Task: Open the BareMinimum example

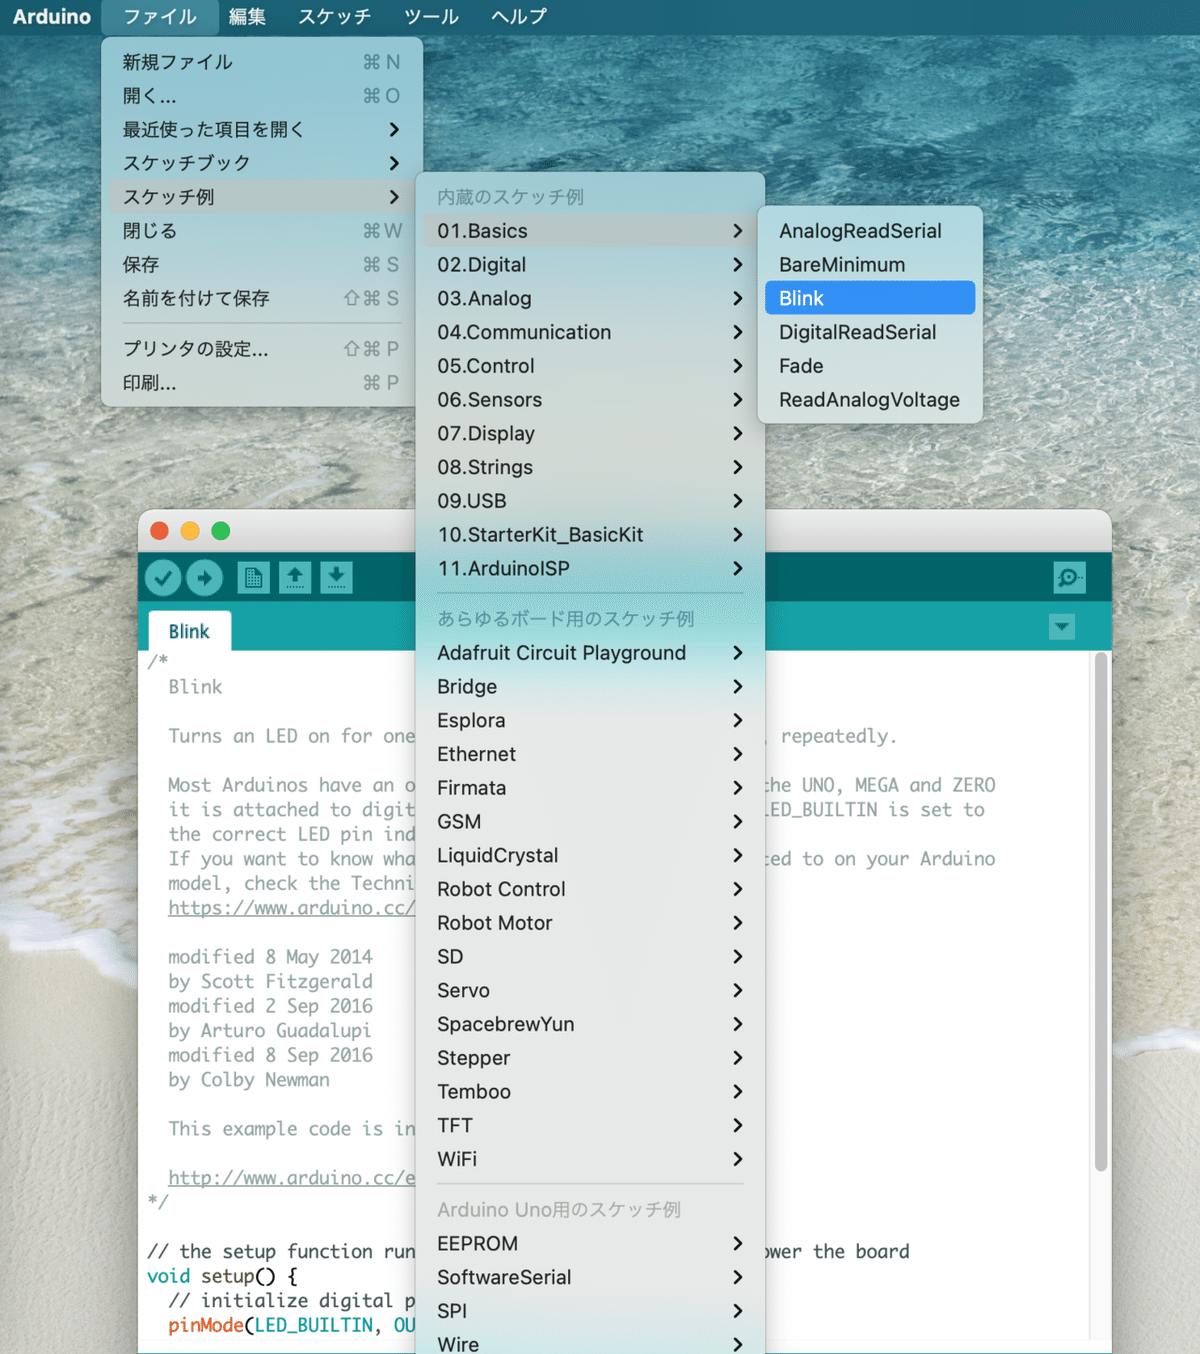Action: tap(870, 265)
